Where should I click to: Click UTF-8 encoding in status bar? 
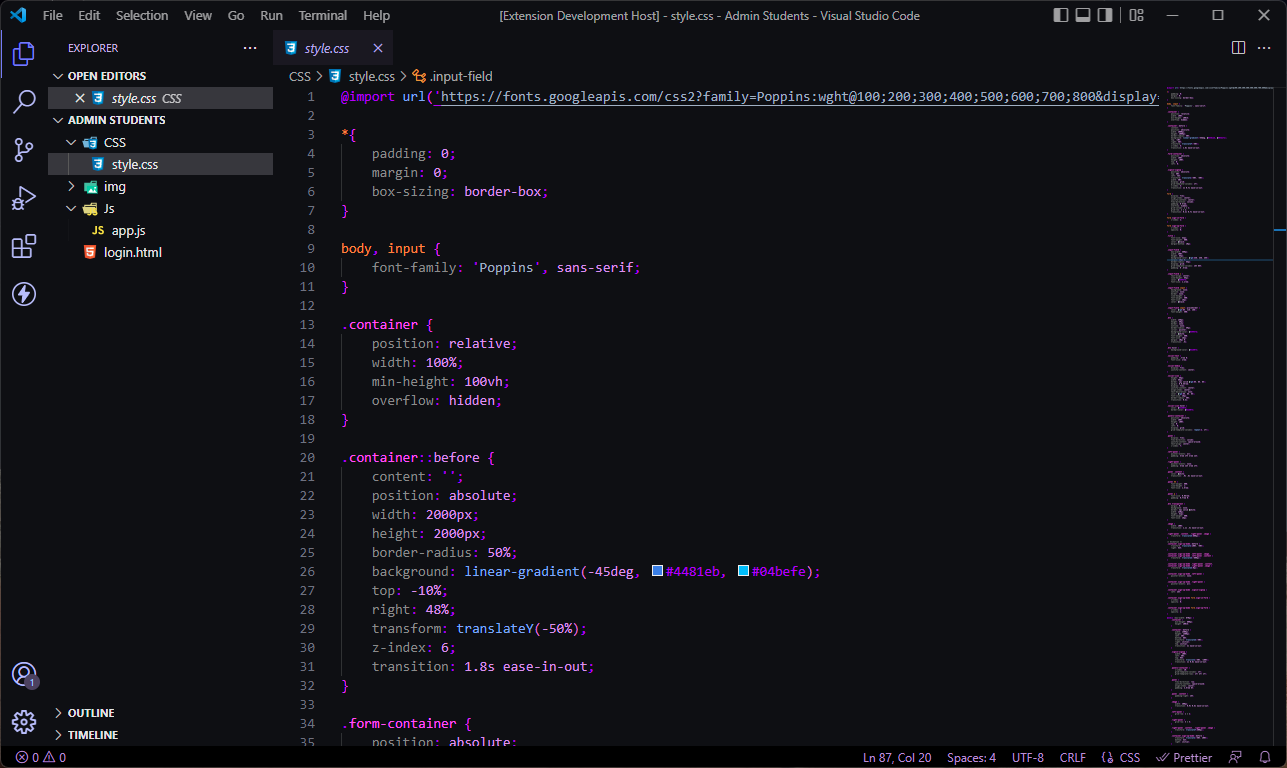coord(1027,757)
